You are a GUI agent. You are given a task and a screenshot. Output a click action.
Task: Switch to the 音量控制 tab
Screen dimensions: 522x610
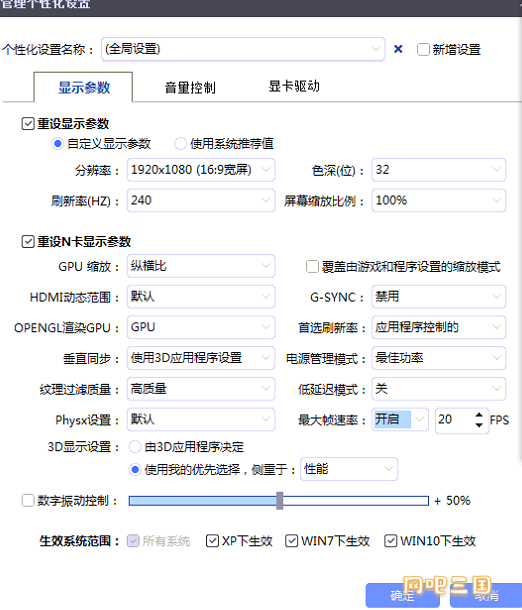[190, 87]
